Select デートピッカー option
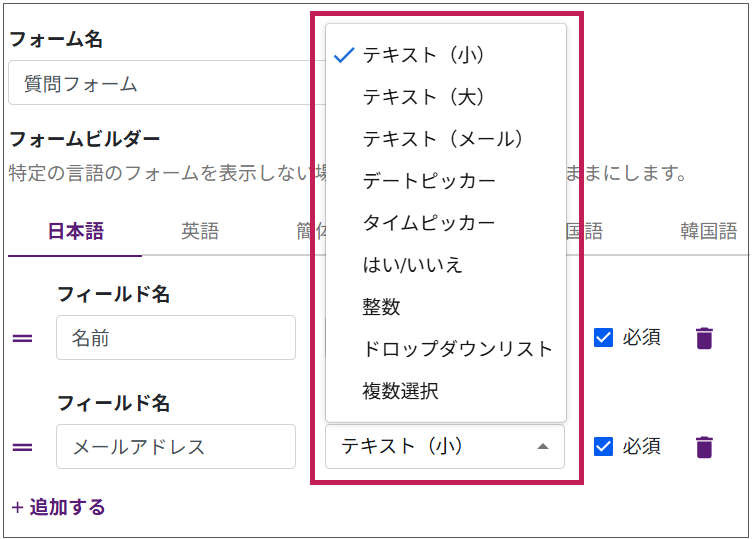Screen dimensions: 752x539 click(429, 181)
